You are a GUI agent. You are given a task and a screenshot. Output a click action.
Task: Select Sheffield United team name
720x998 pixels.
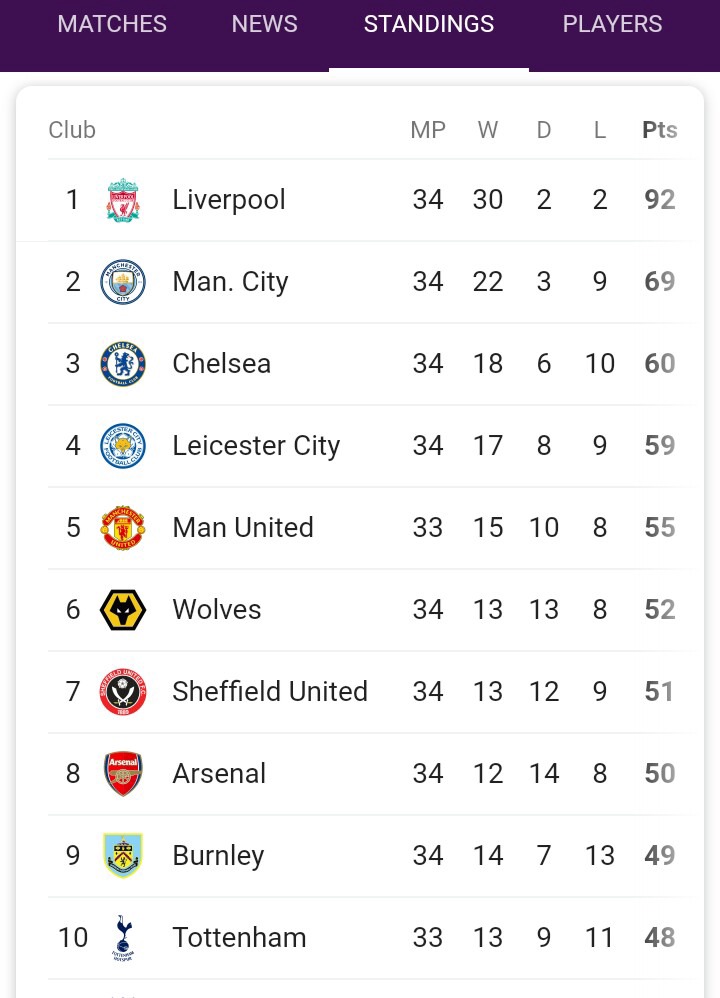270,692
